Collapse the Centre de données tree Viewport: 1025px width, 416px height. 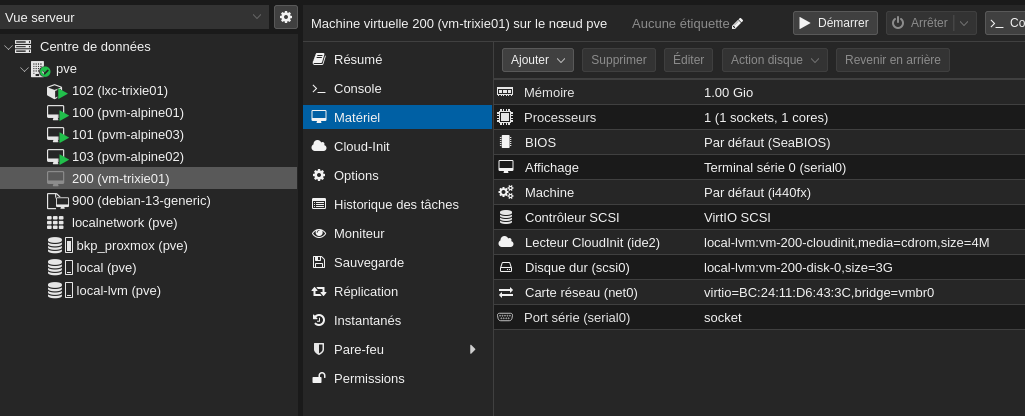click(x=9, y=46)
